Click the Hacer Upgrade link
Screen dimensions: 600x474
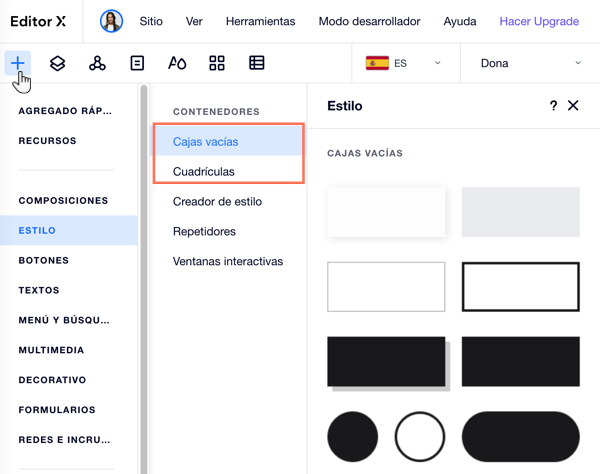click(539, 21)
